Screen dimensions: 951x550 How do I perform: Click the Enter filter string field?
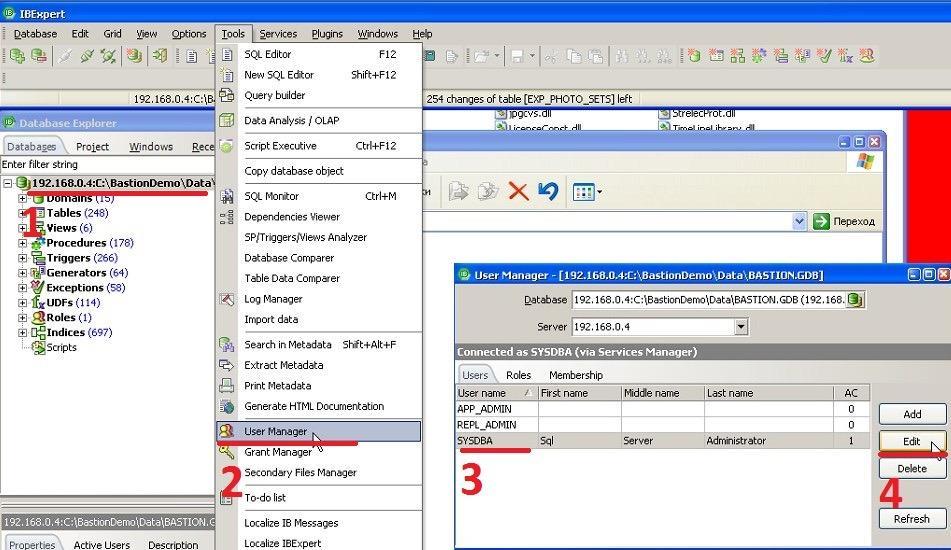pos(107,164)
